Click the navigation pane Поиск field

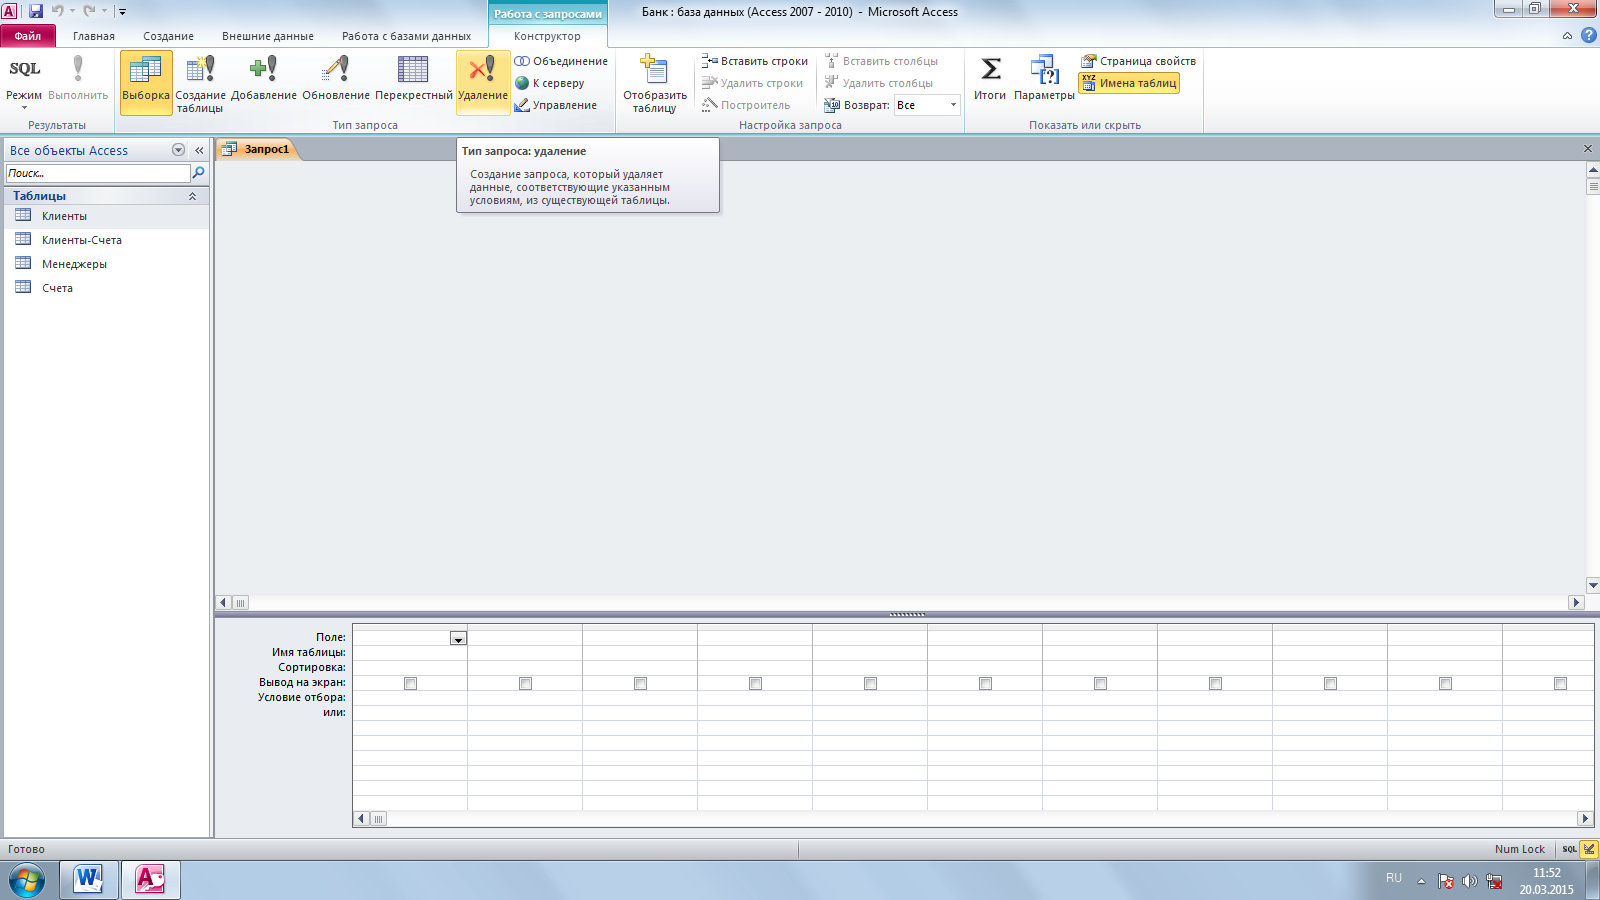[97, 173]
